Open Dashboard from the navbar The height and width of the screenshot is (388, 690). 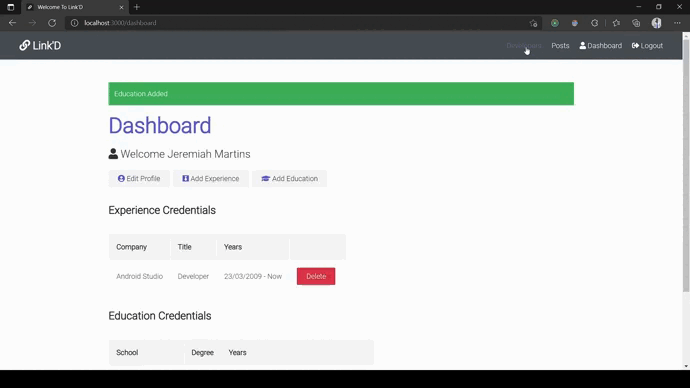(601, 46)
